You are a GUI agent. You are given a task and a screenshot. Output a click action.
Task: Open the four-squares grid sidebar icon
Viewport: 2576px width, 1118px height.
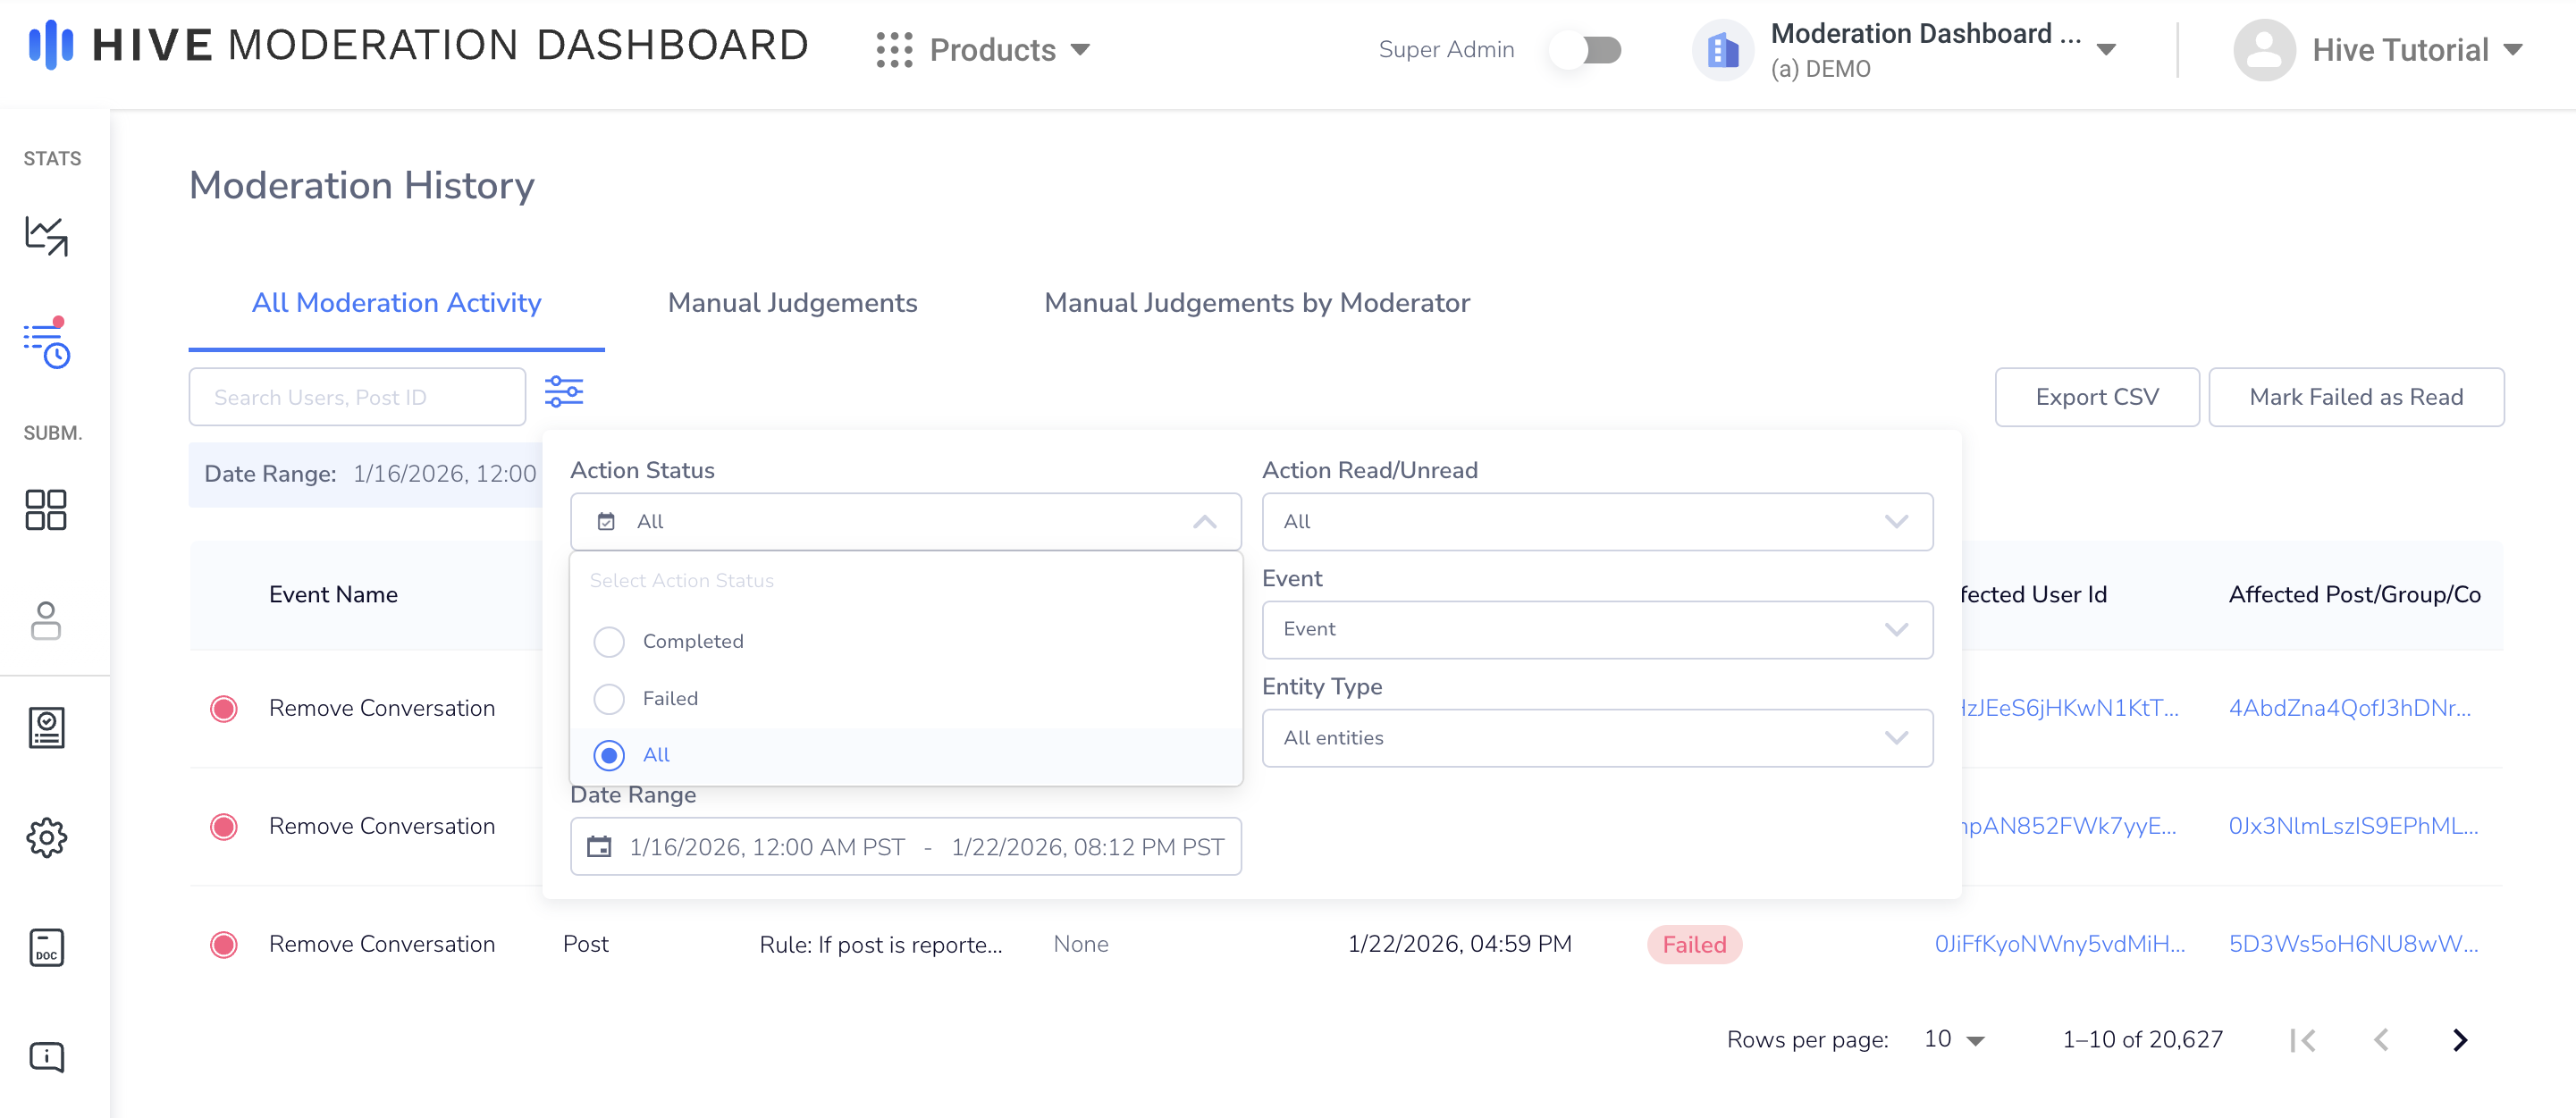click(46, 510)
